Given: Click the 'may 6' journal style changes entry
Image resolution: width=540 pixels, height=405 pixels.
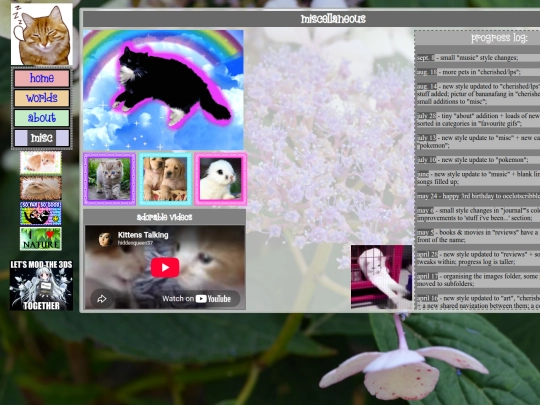Looking at the screenshot, I should (x=478, y=214).
